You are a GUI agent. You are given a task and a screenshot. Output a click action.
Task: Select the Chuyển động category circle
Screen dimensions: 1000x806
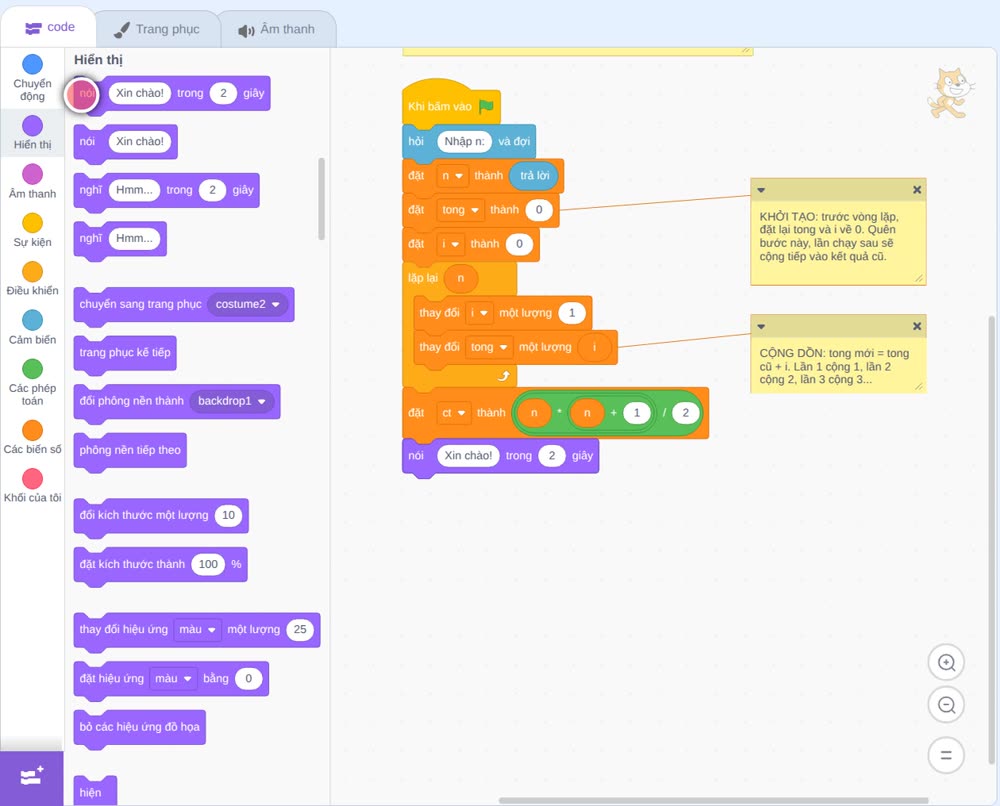tap(32, 64)
